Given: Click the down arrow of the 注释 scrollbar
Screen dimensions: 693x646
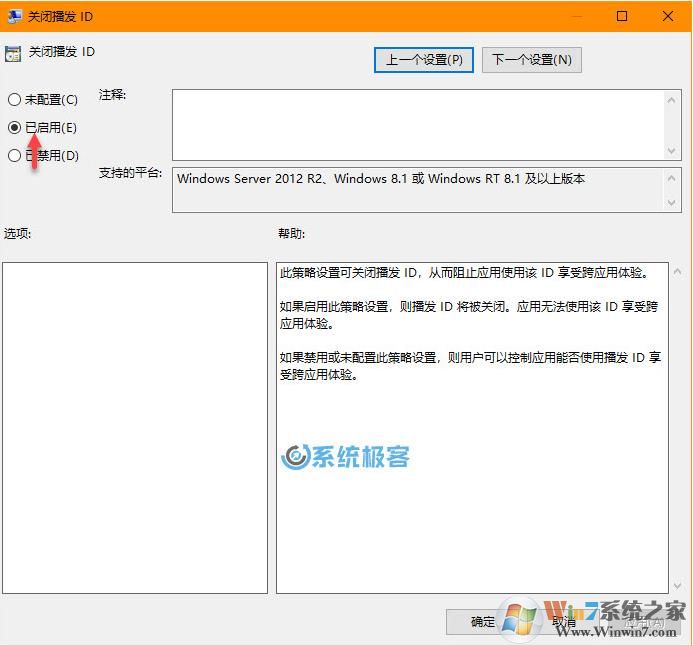Looking at the screenshot, I should [x=672, y=150].
